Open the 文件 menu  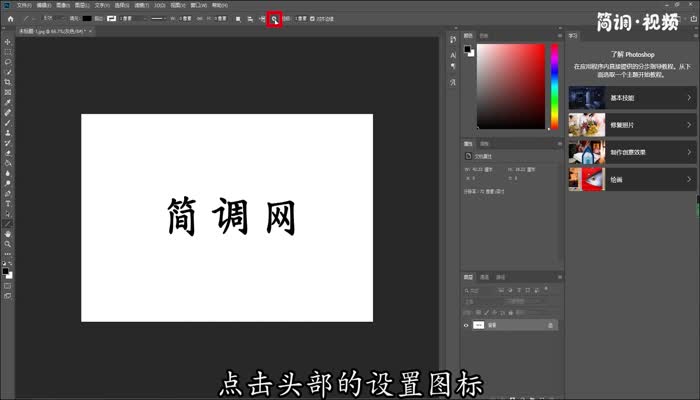click(22, 5)
